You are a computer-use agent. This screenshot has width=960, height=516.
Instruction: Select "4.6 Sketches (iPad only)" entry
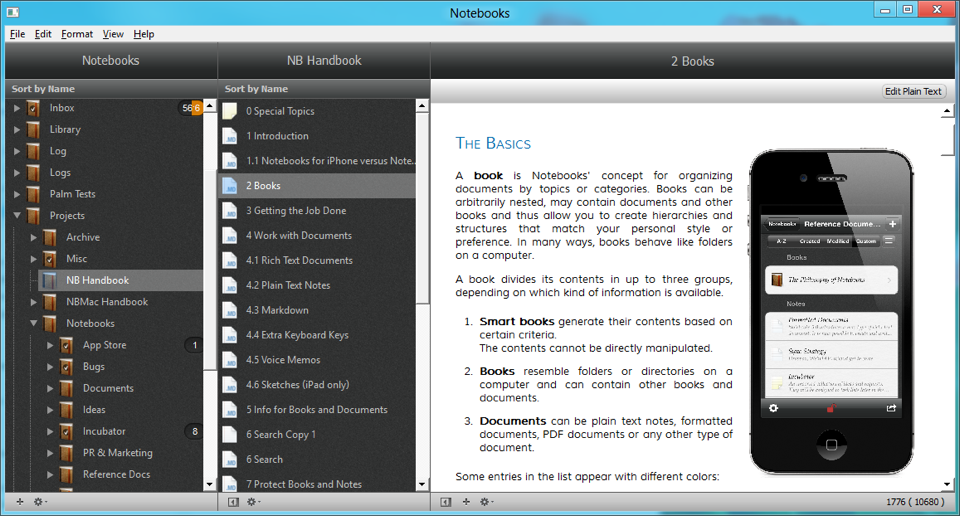tap(317, 385)
